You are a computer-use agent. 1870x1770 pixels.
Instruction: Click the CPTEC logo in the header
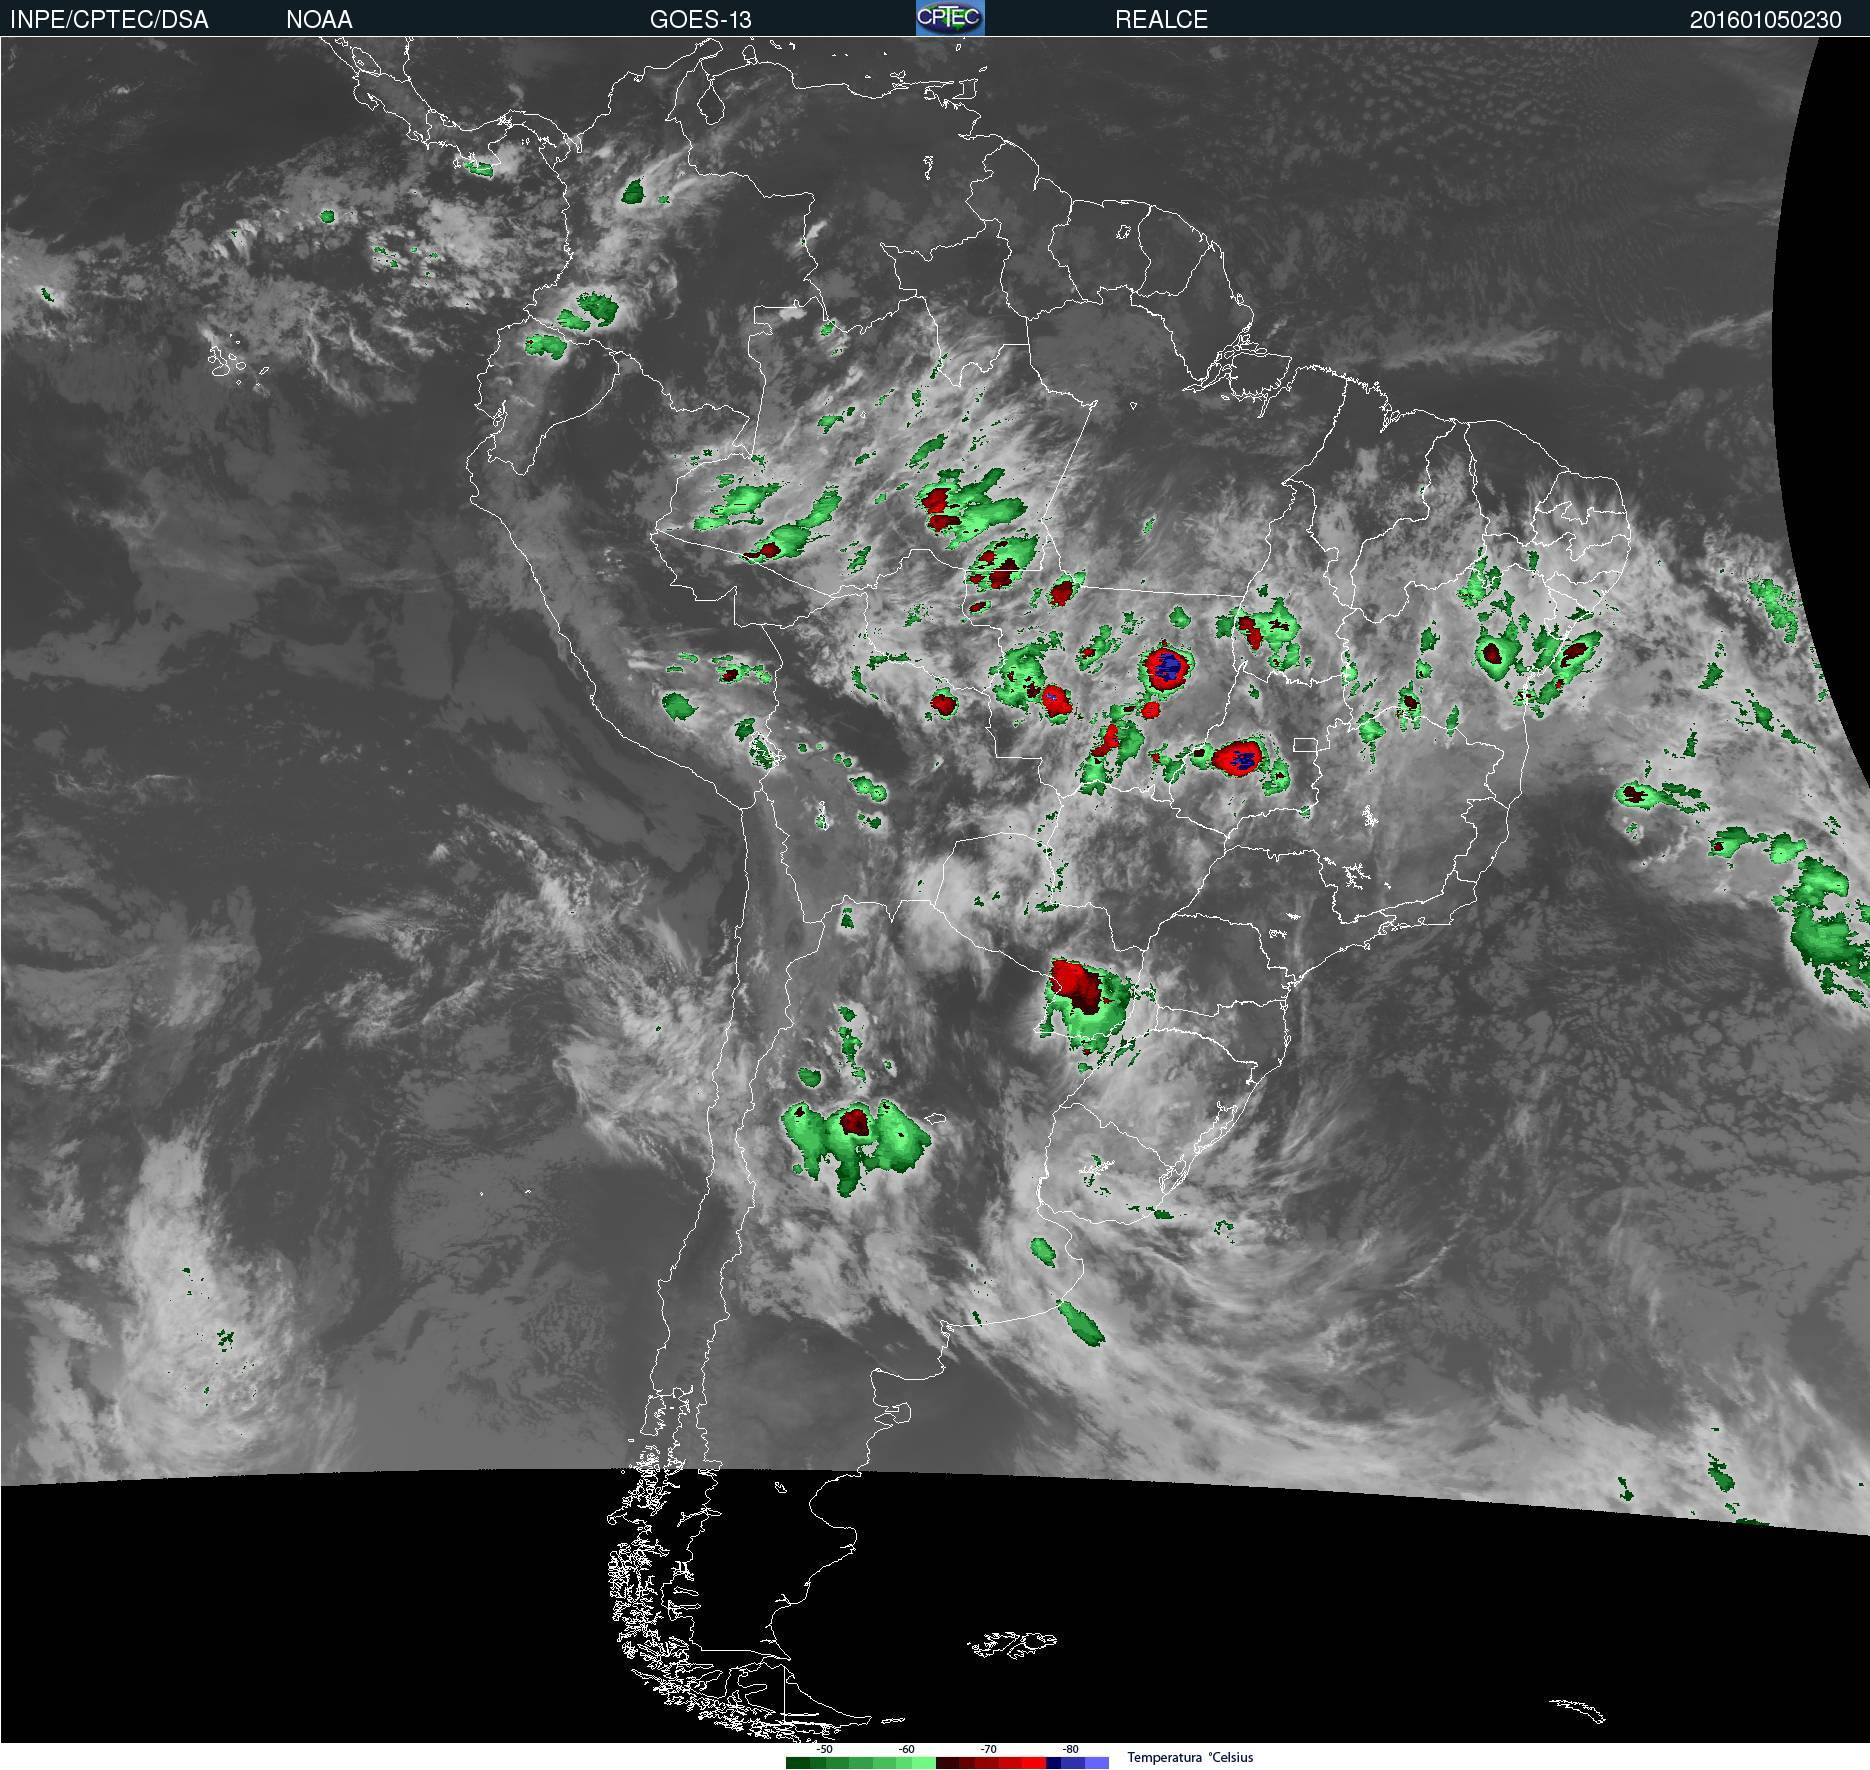(950, 18)
